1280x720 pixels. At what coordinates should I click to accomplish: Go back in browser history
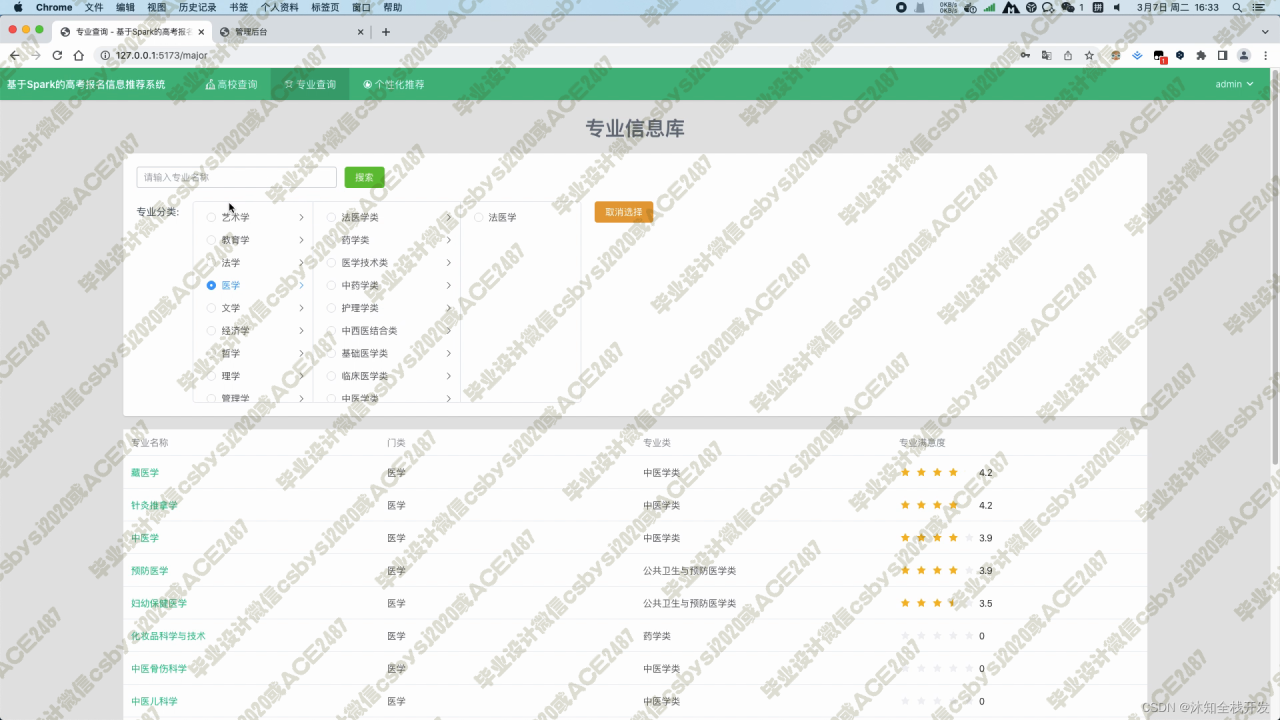coord(14,56)
